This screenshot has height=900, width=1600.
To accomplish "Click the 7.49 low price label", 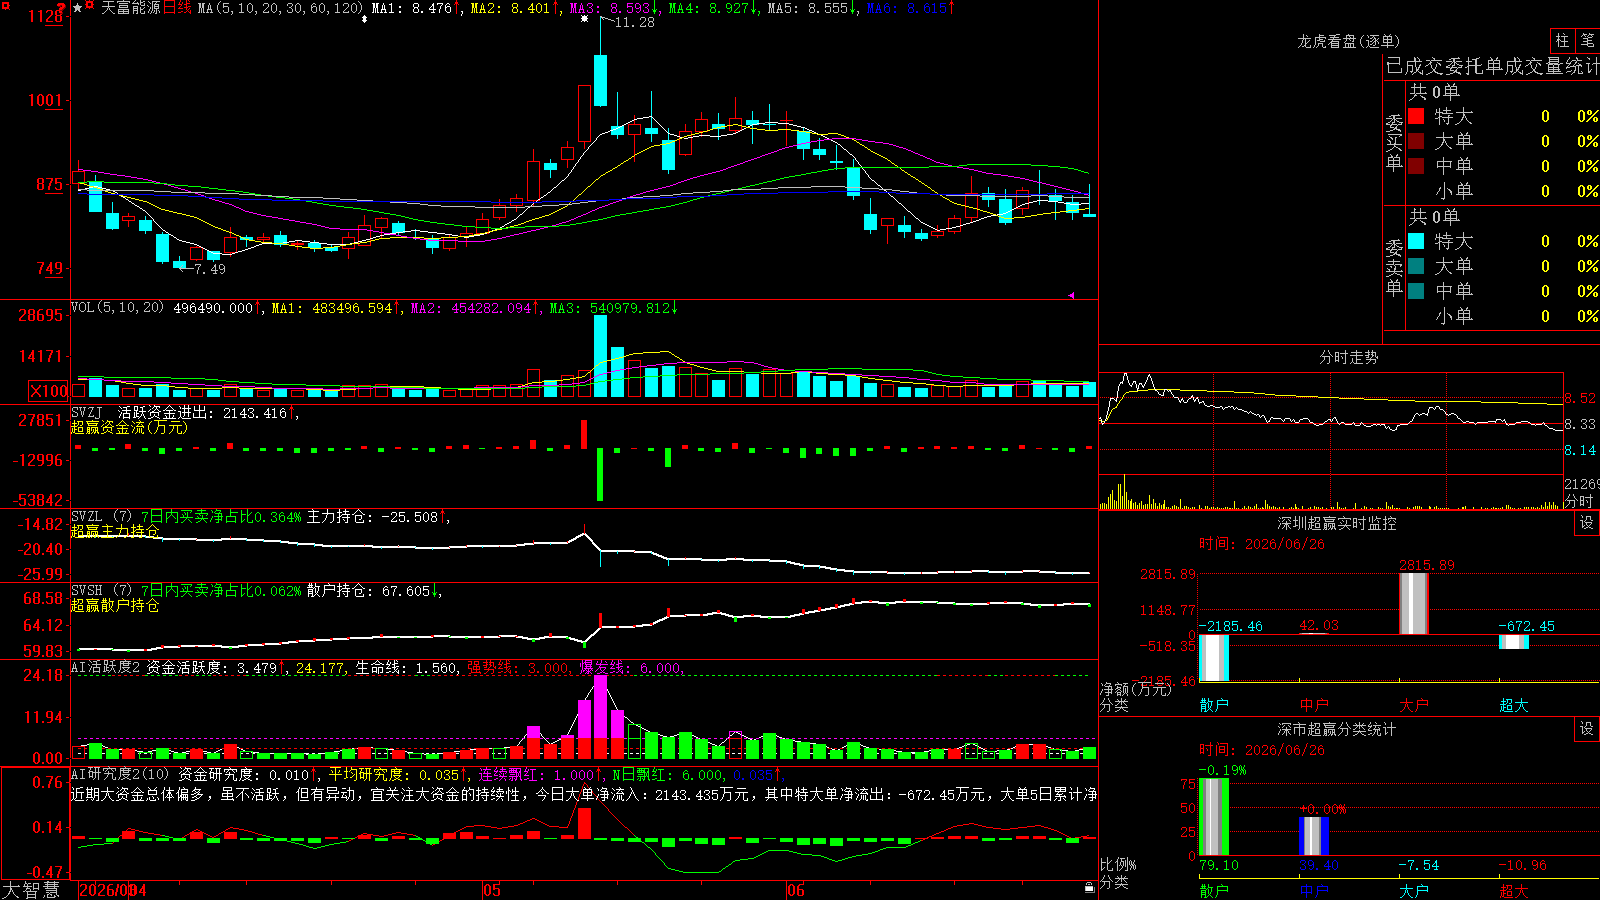I will 209,269.
